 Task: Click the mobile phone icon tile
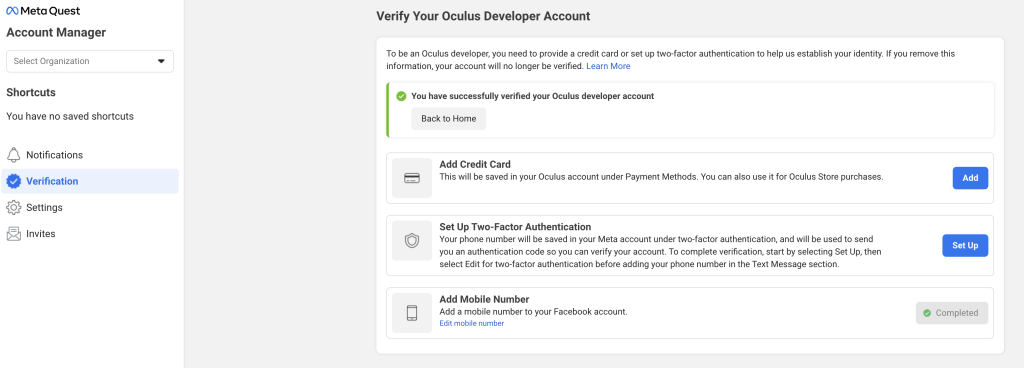(412, 313)
